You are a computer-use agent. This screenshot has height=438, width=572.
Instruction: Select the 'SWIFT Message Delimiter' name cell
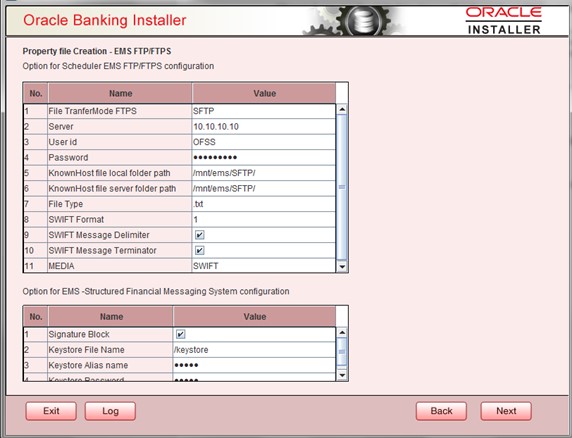point(120,235)
